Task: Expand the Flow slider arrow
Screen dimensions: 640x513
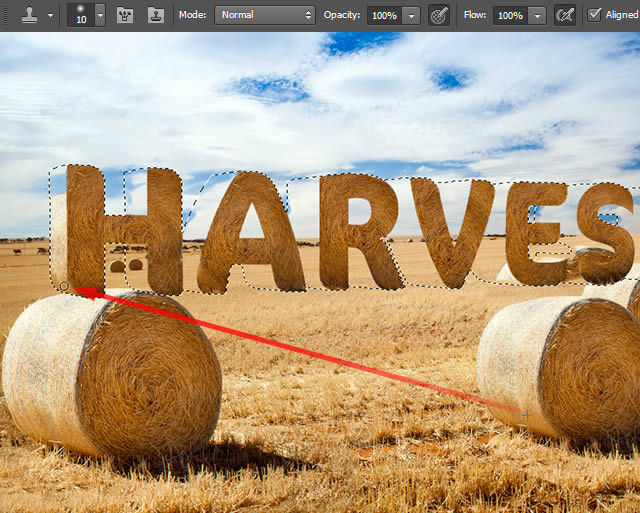Action: pos(538,16)
